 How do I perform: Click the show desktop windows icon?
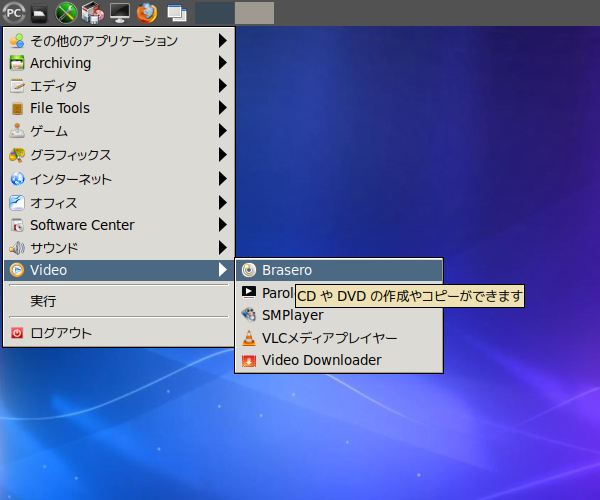click(177, 13)
